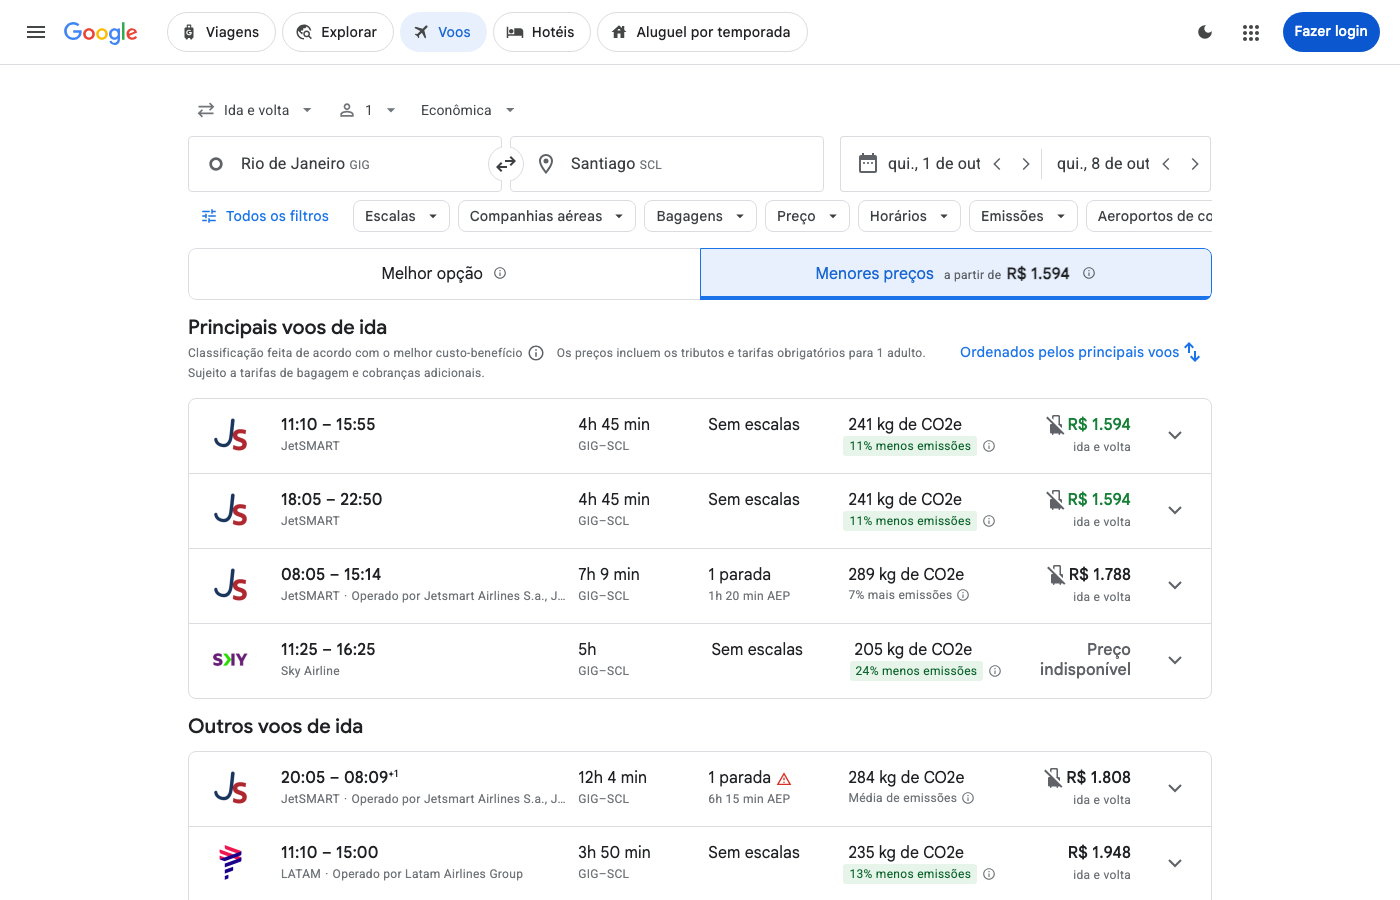Expand details of 20:05 JetSMART flight
Viewport: 1400px width, 900px height.
pos(1175,788)
